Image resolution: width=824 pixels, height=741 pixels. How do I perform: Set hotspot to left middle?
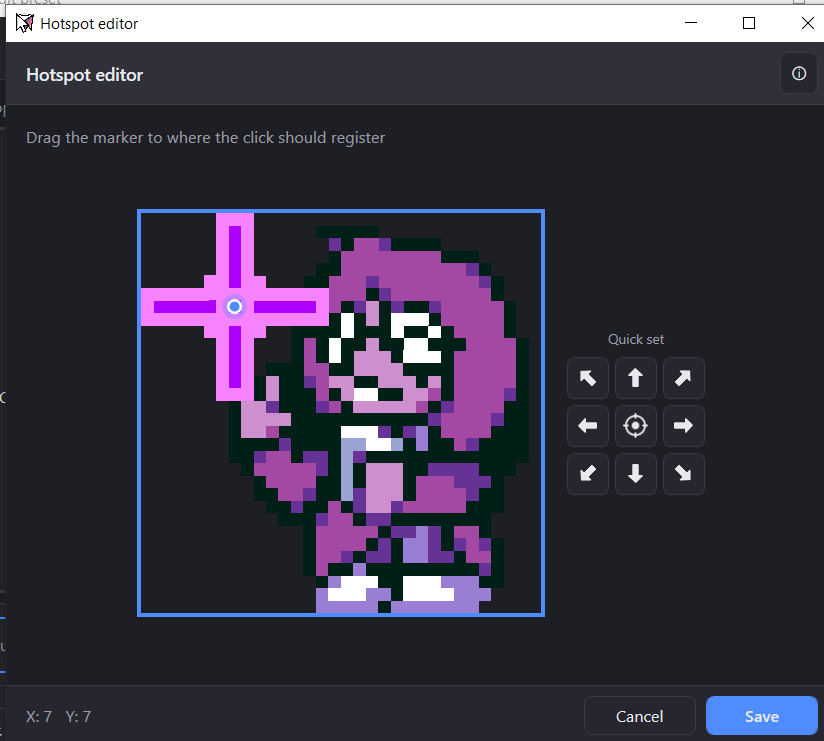tap(588, 426)
